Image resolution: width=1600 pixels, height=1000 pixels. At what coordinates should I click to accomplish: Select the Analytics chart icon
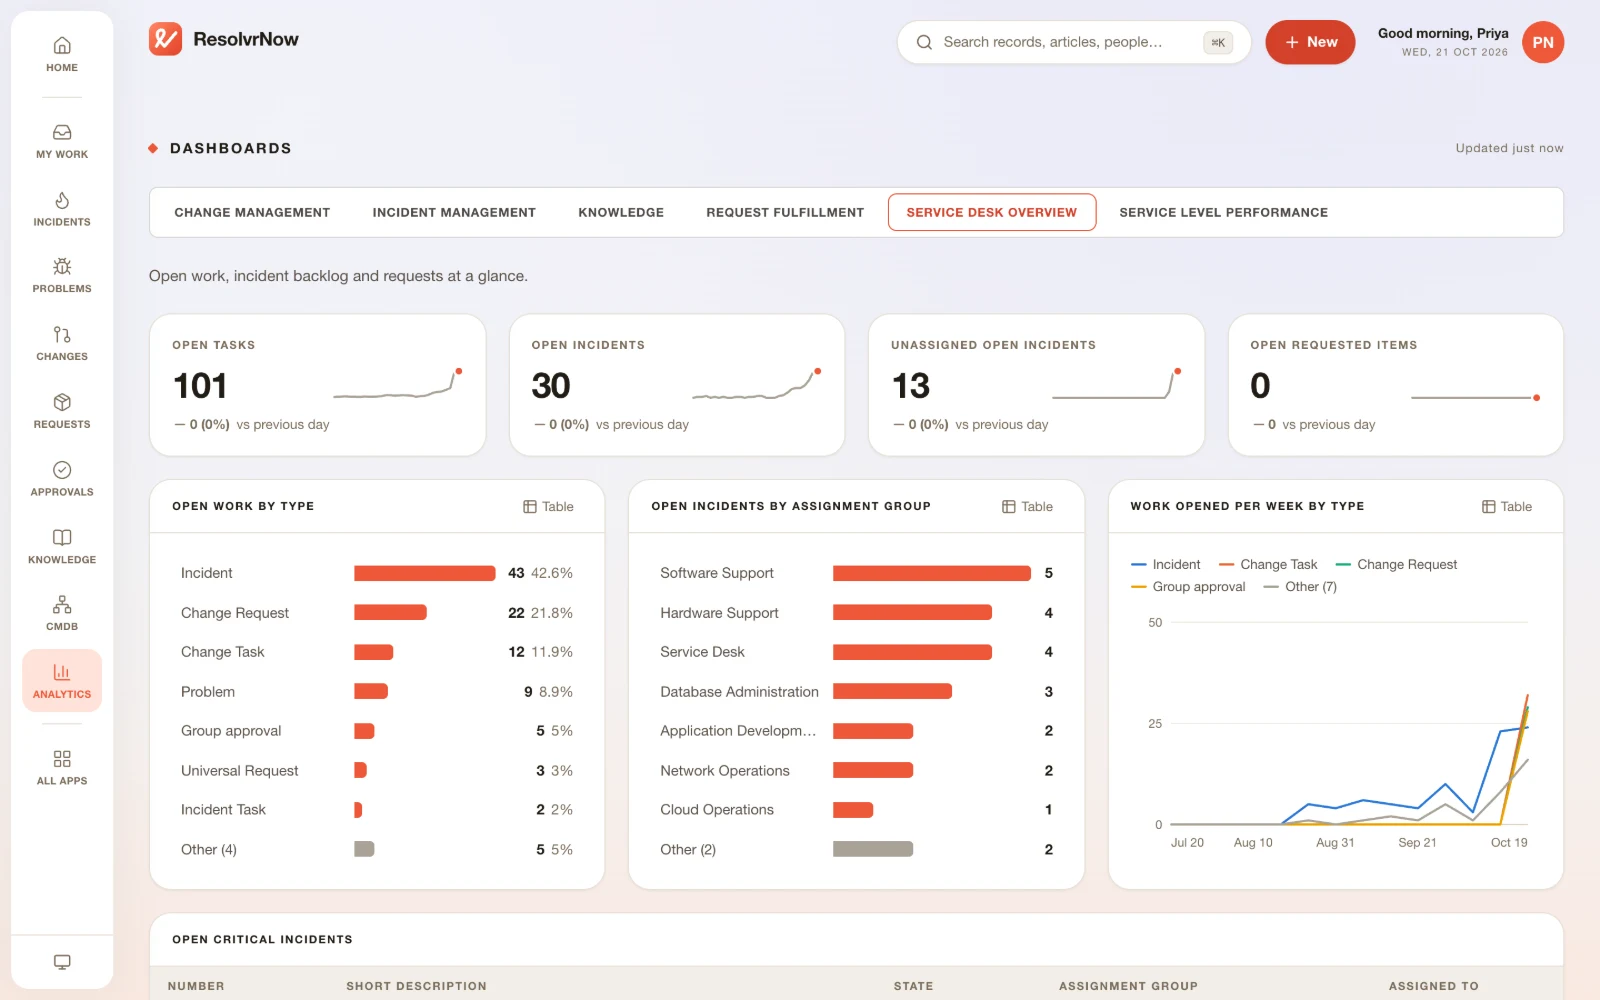click(62, 673)
